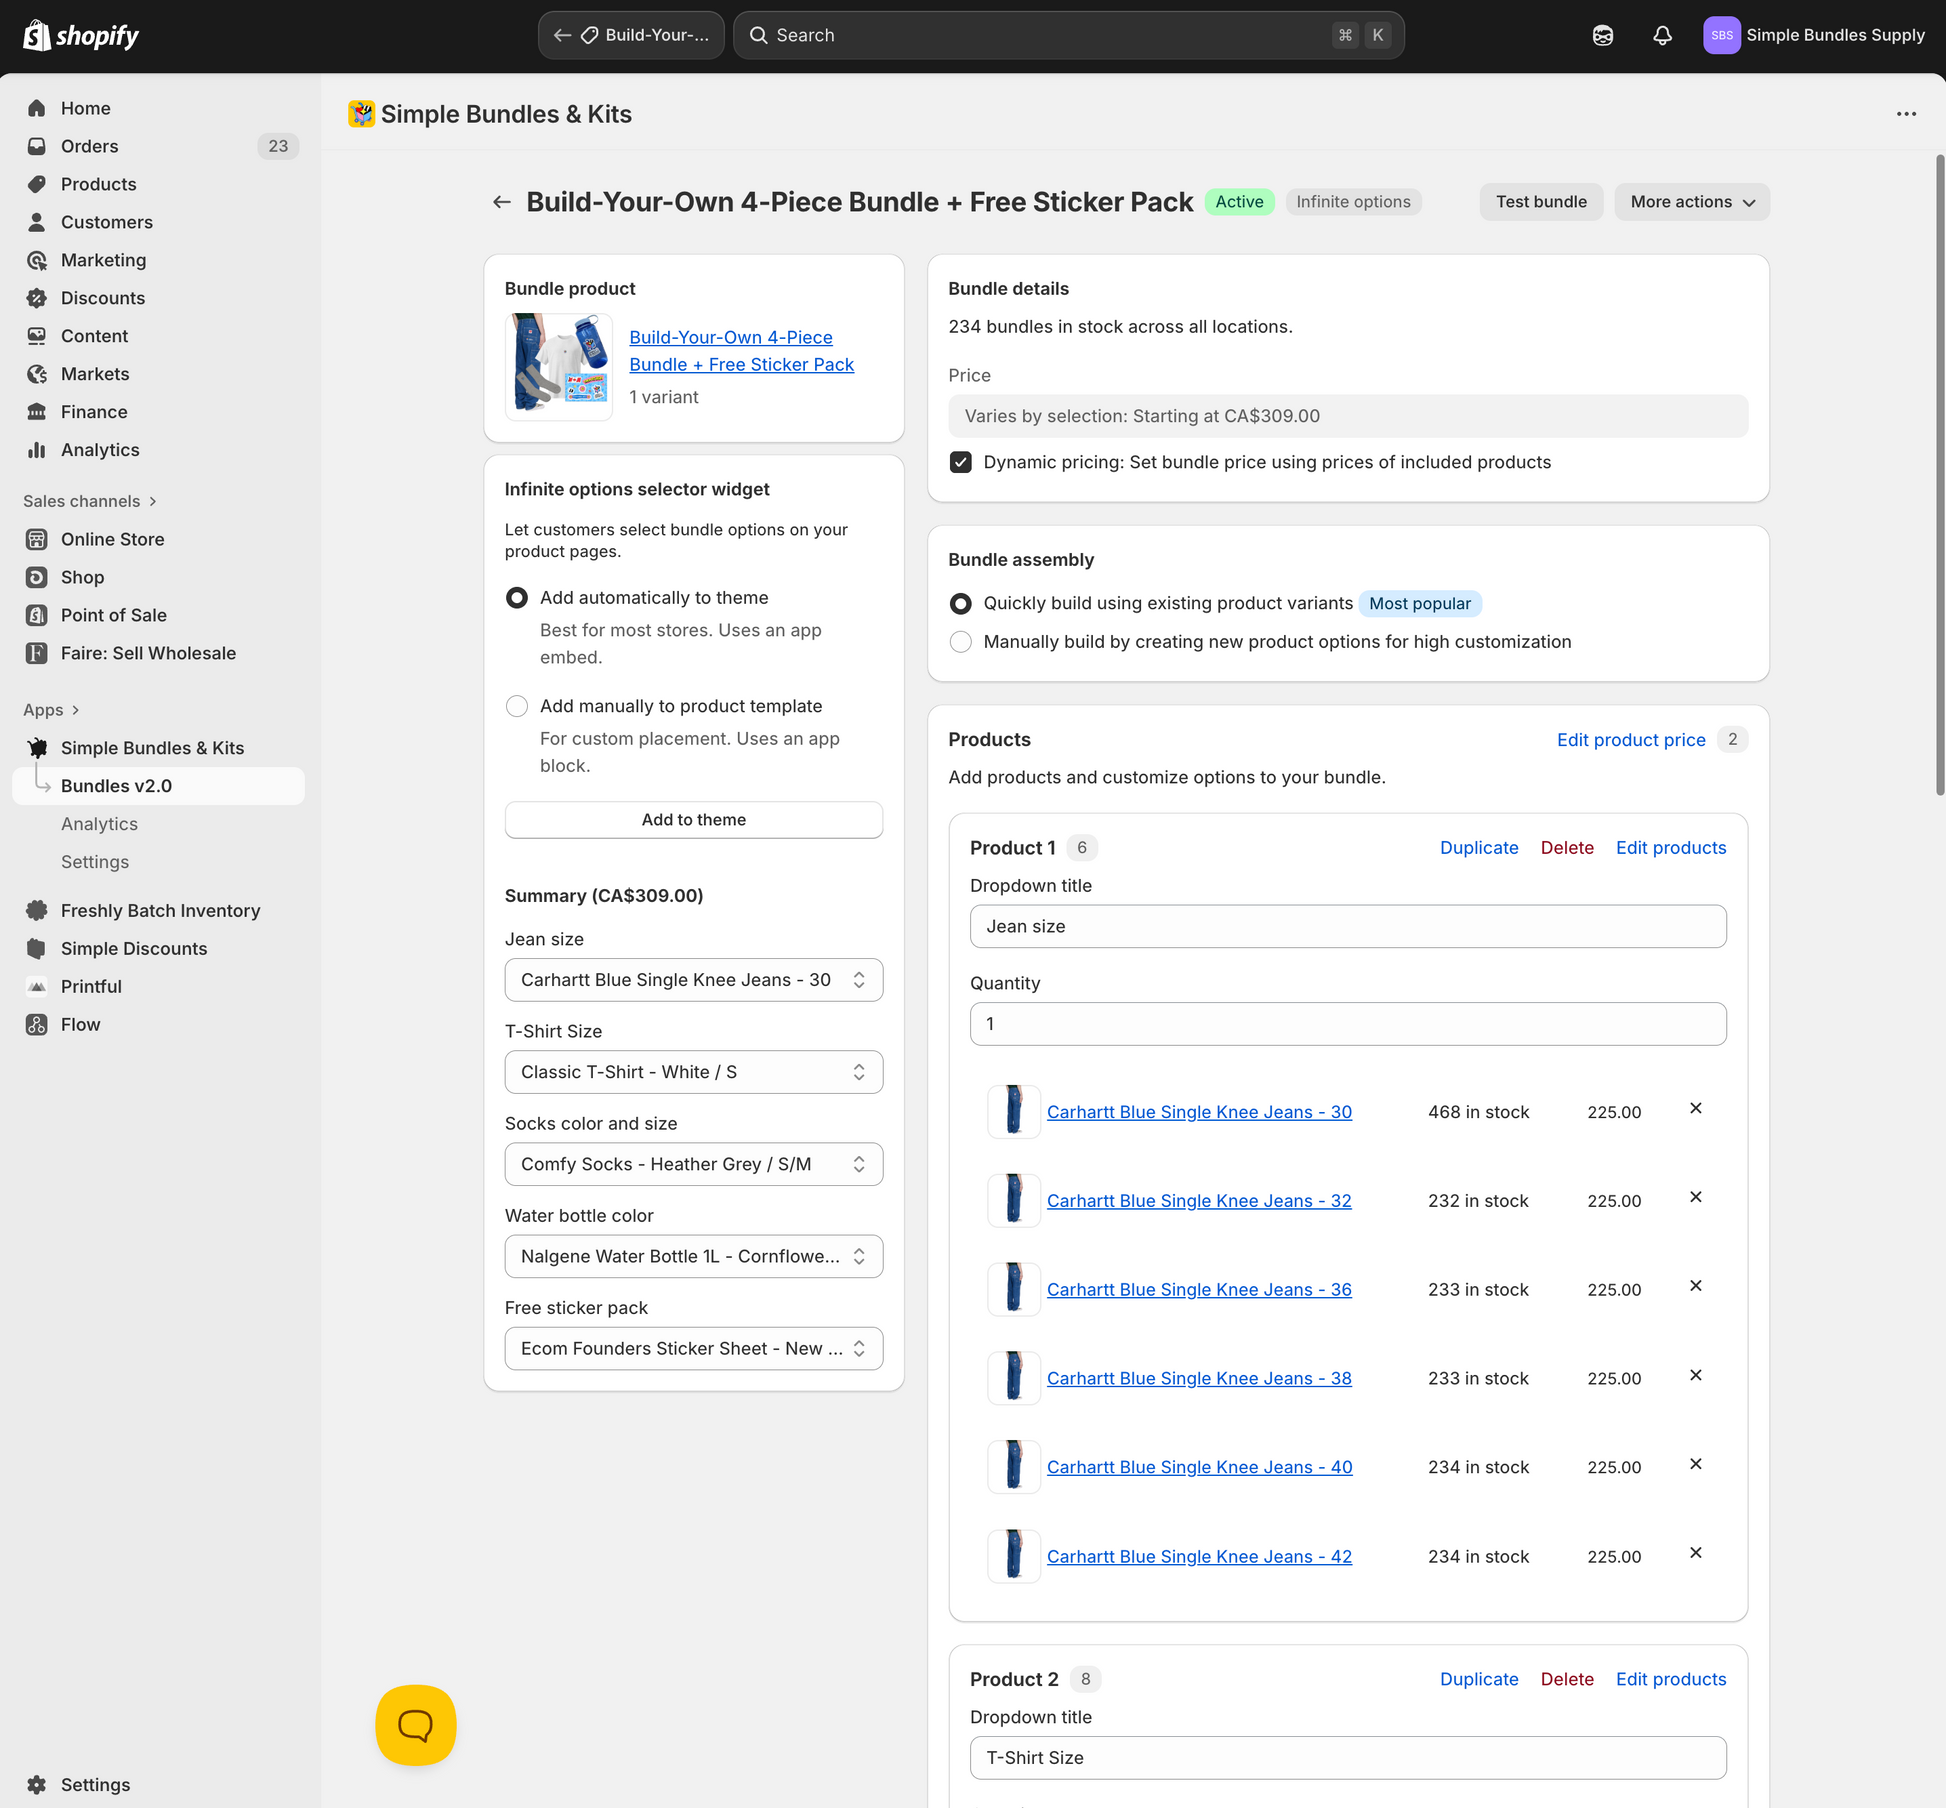Open Edit product price link
Image resolution: width=1946 pixels, height=1808 pixels.
1631,739
